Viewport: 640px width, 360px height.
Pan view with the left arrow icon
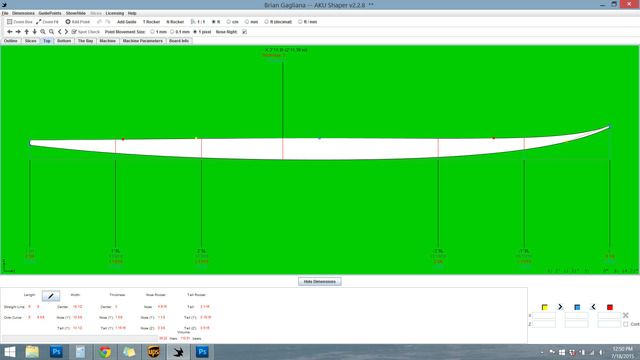[x=10, y=31]
